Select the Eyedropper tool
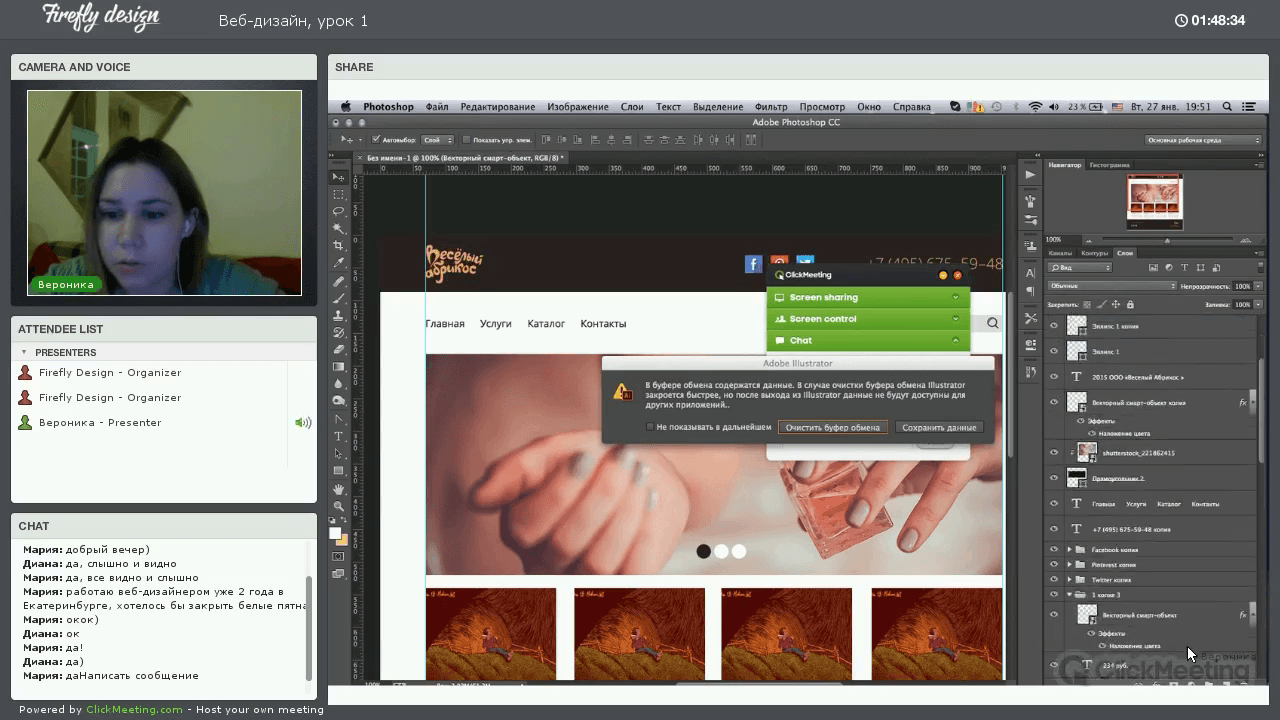1280x720 pixels. (x=339, y=263)
